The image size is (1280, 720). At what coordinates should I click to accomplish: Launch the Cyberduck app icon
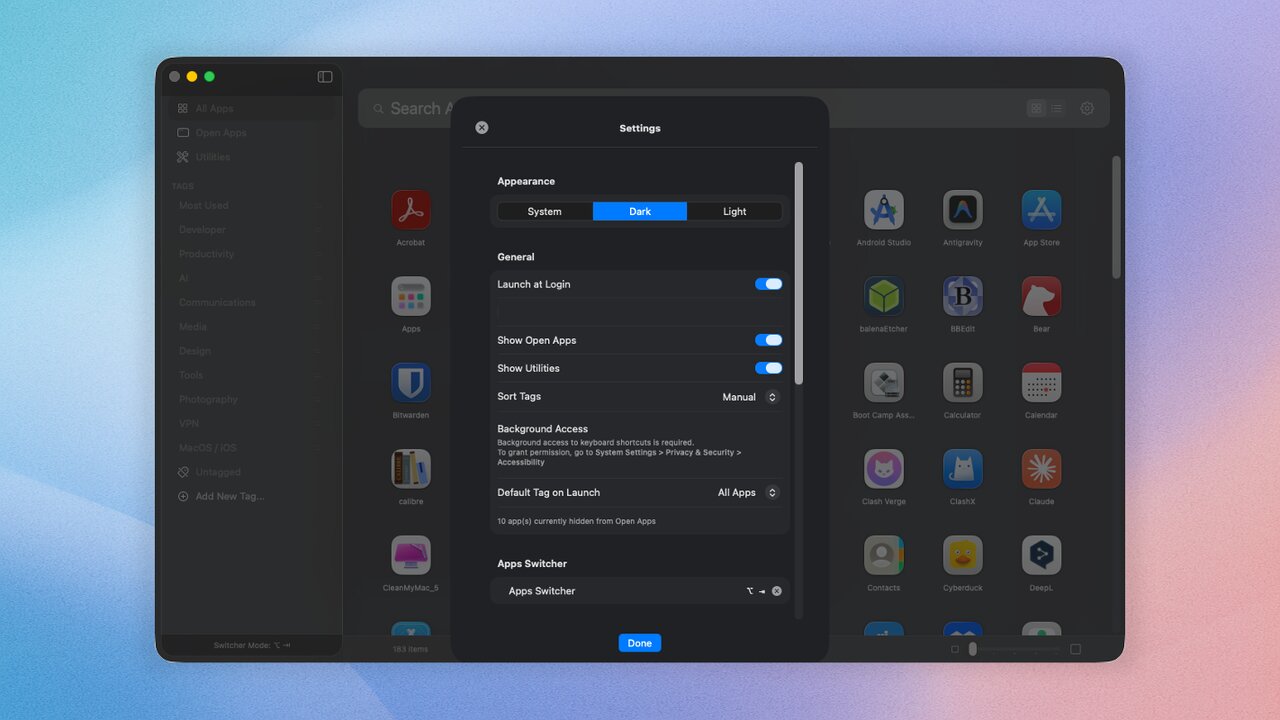[963, 555]
